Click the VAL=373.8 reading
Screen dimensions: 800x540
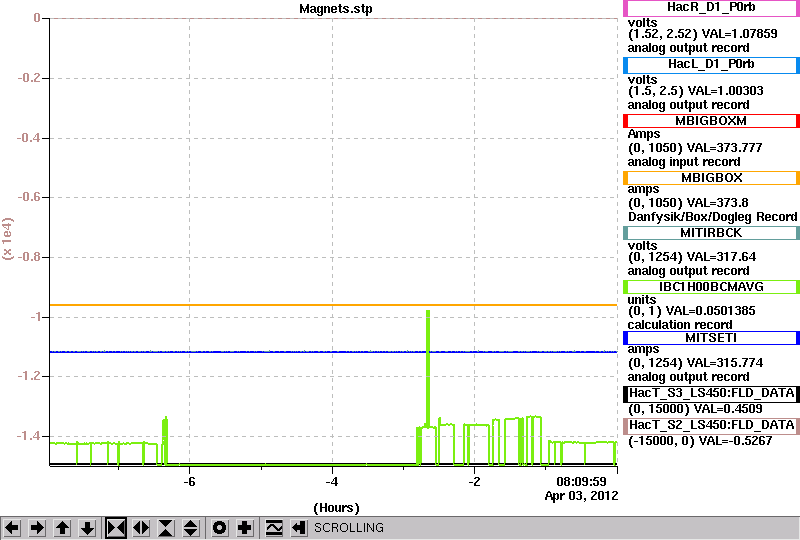point(717,203)
